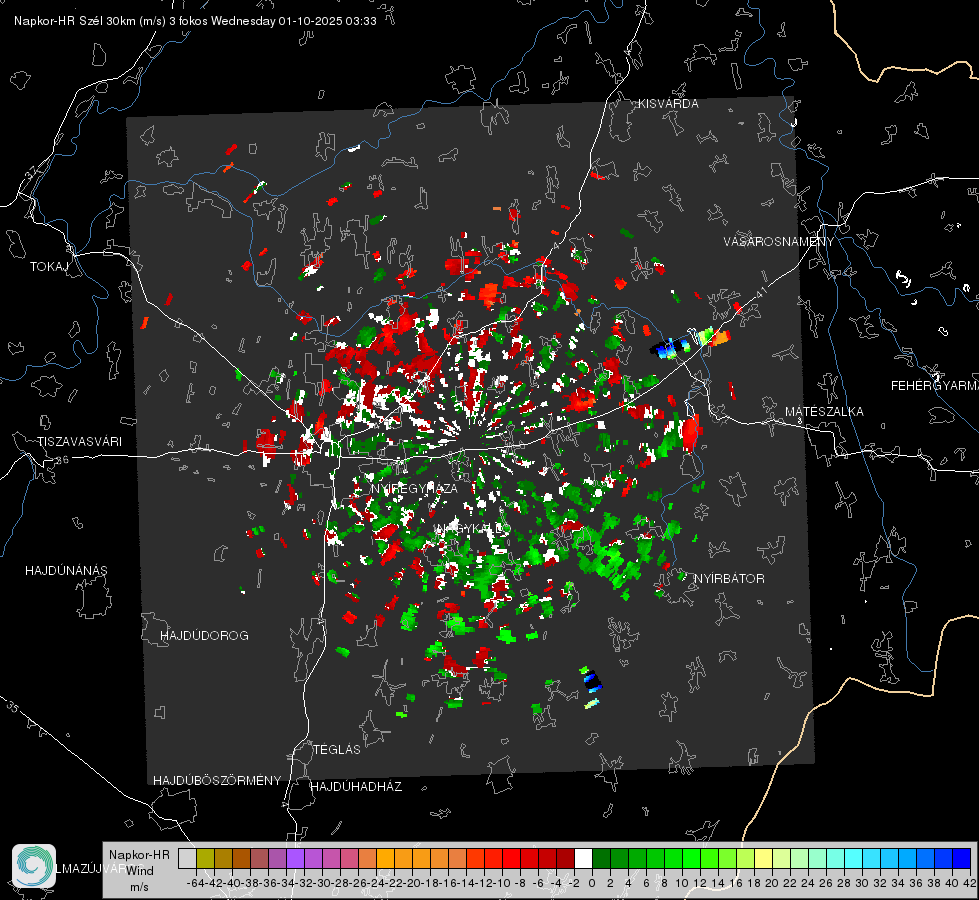Click the olive swatch above the -64 label
Viewport: 979px width, 900px height.
tap(205, 859)
